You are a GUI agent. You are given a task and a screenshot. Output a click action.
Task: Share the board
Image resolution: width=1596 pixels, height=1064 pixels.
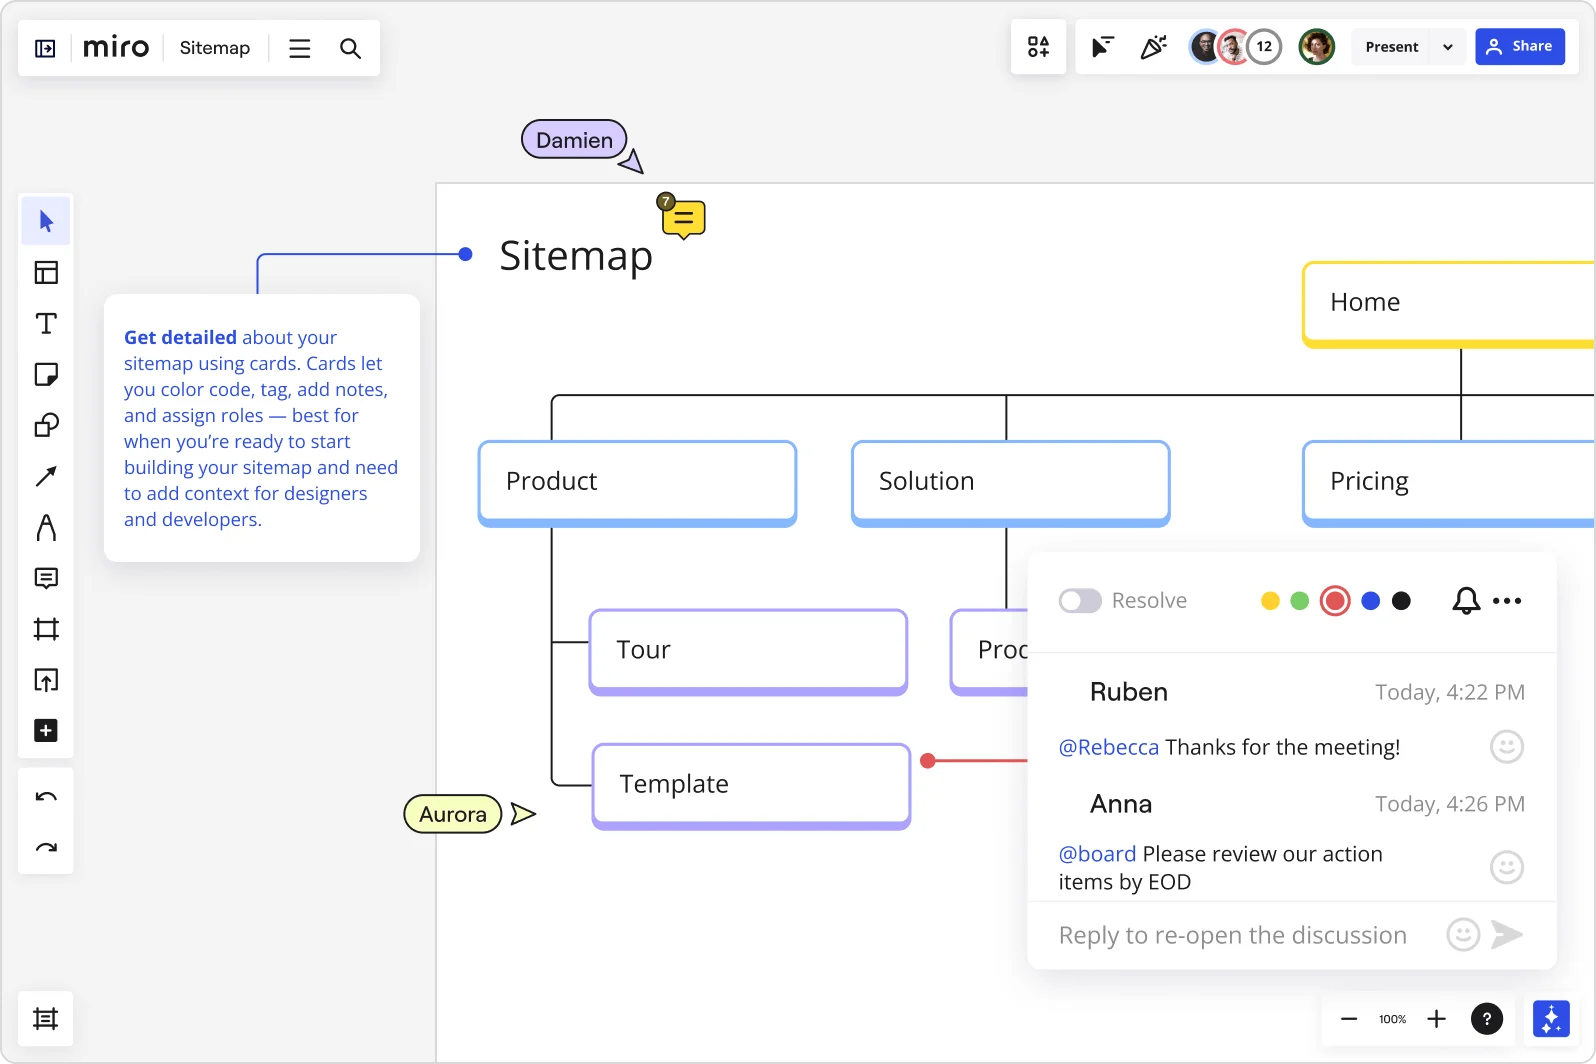coord(1520,47)
